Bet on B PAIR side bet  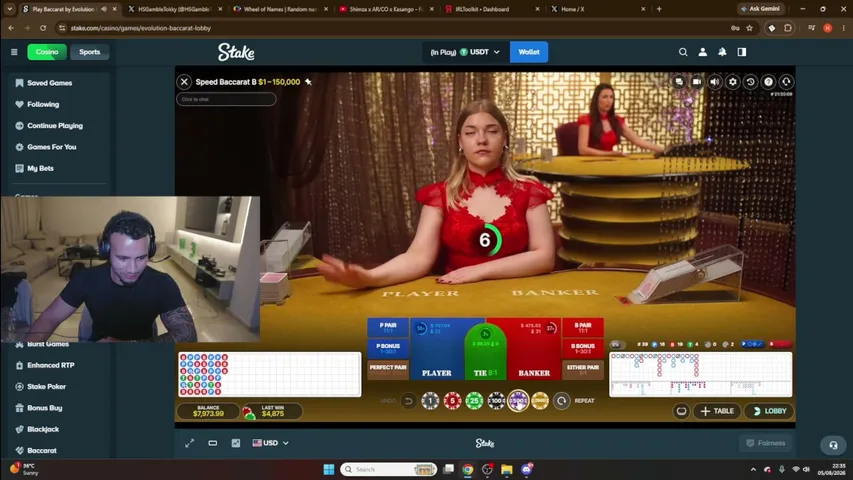point(583,328)
